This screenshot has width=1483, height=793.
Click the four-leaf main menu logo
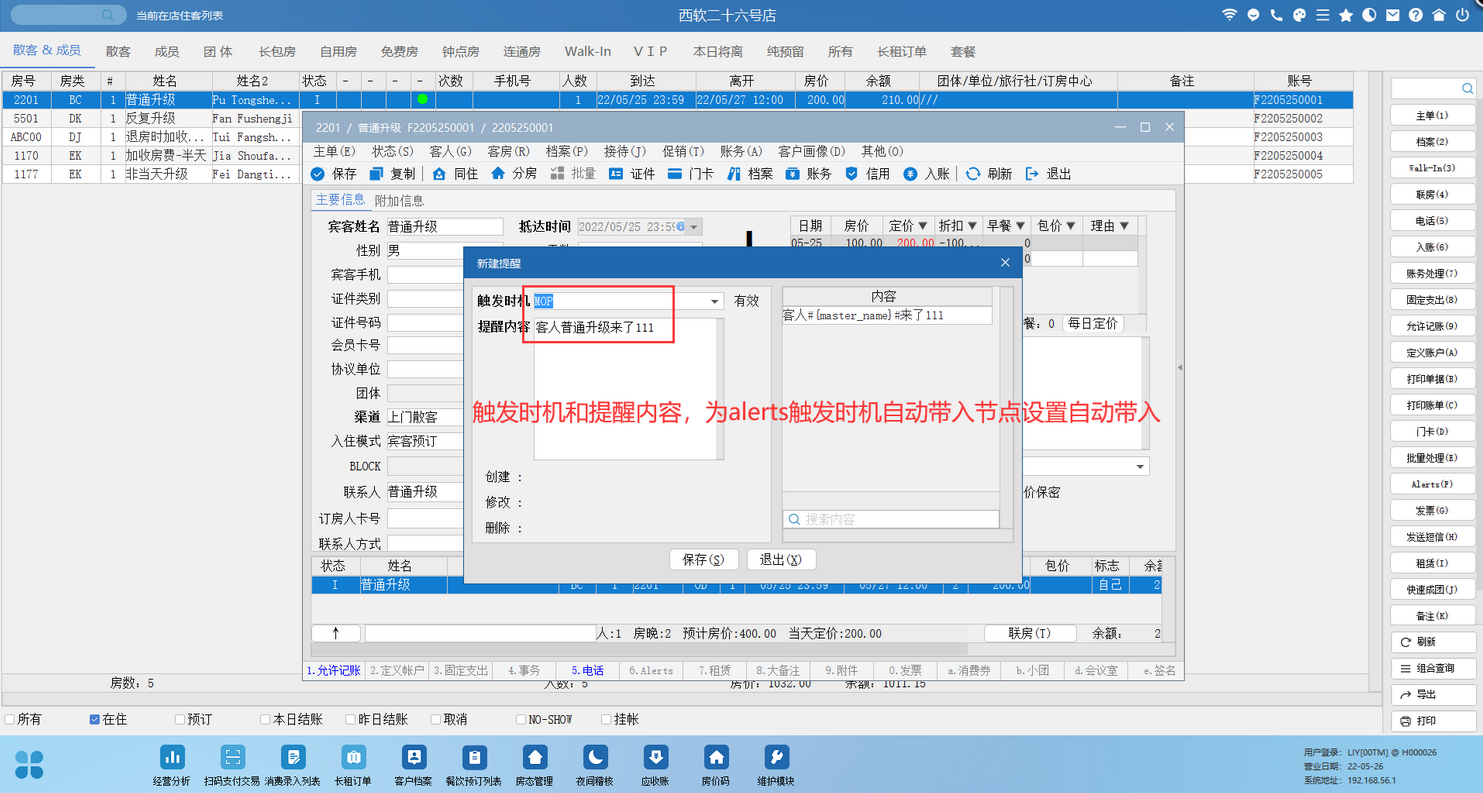(x=29, y=764)
